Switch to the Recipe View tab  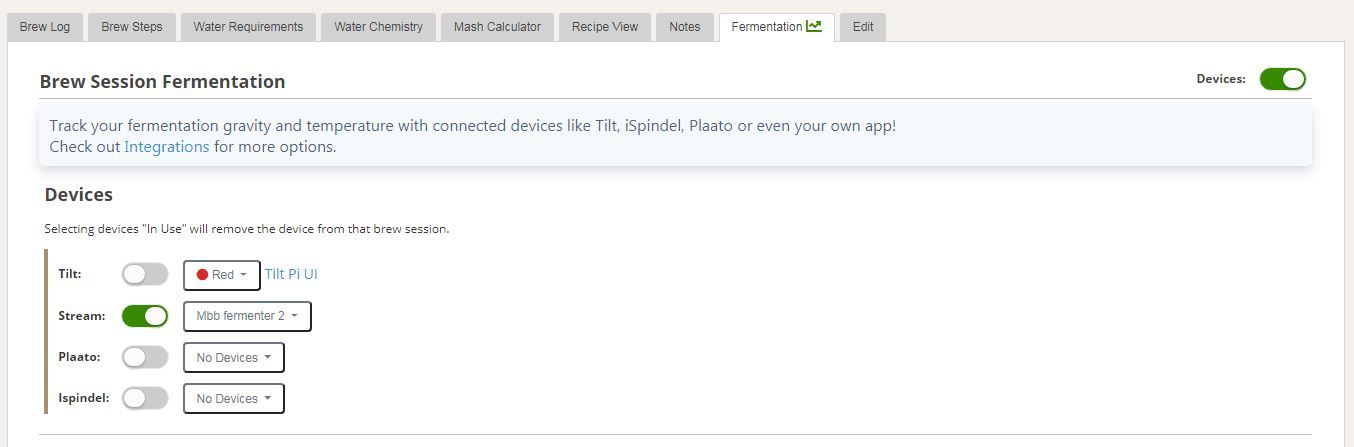pos(605,27)
